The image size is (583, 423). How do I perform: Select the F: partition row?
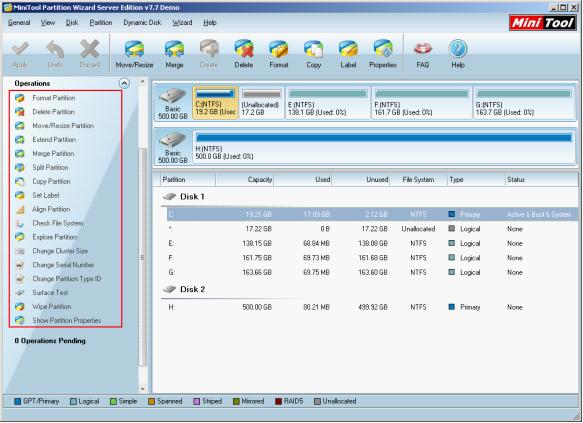click(372, 258)
